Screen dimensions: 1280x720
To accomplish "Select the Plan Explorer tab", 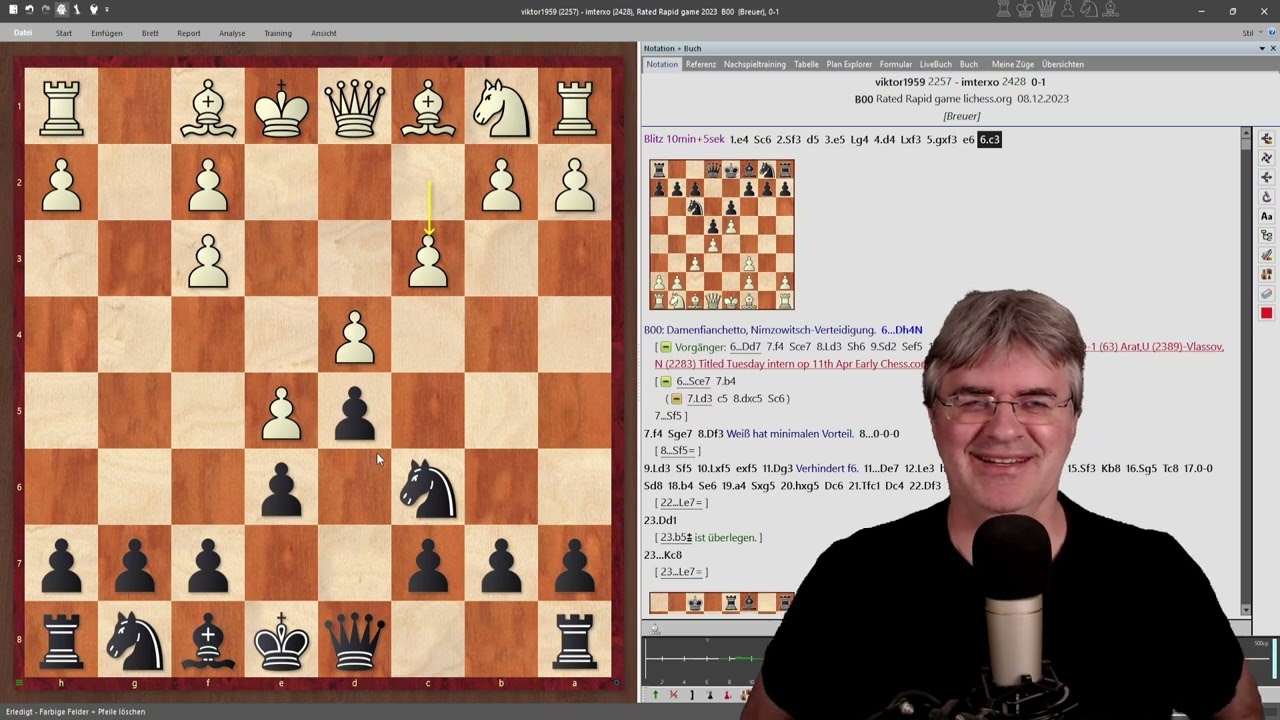I will click(x=849, y=64).
